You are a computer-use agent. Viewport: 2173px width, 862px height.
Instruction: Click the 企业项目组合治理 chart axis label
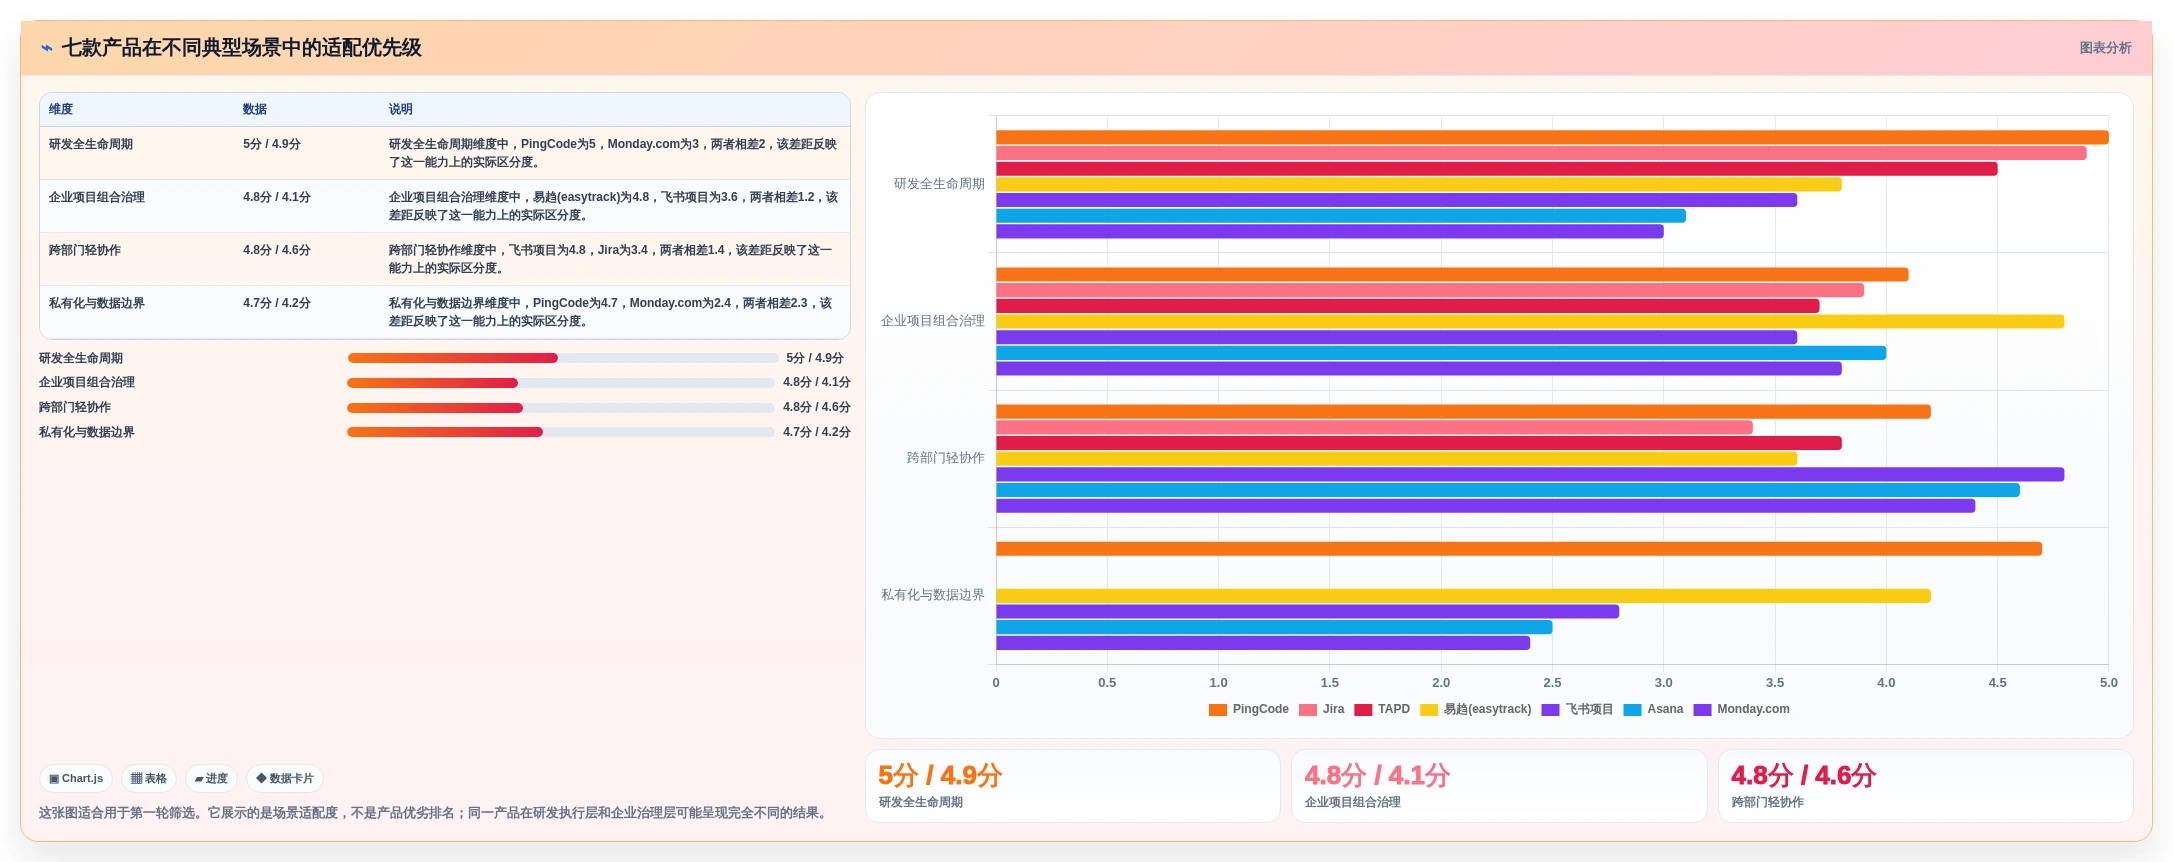[933, 321]
